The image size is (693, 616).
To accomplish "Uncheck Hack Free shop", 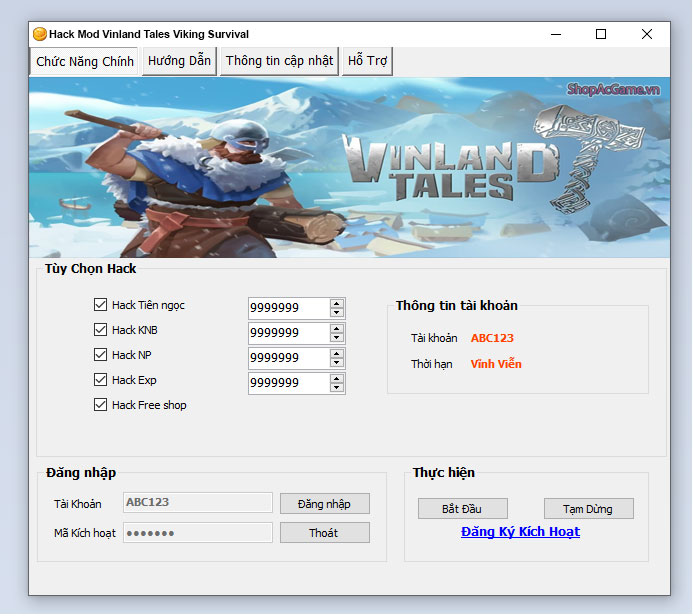I will tap(100, 405).
